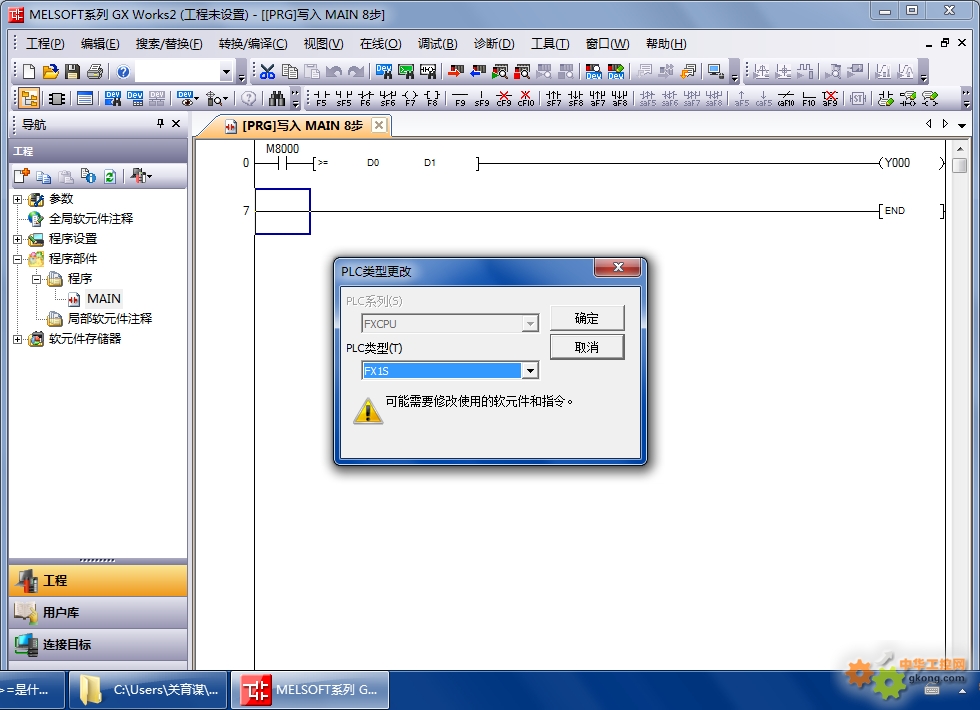
Task: Click the MELSOFT系列 taskbar button
Action: 310,690
